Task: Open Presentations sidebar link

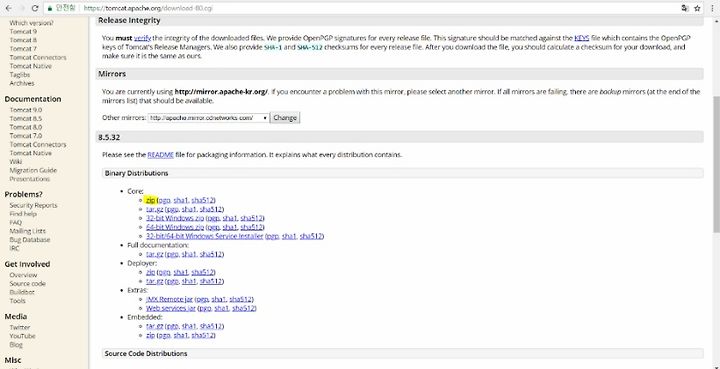Action: click(30, 179)
